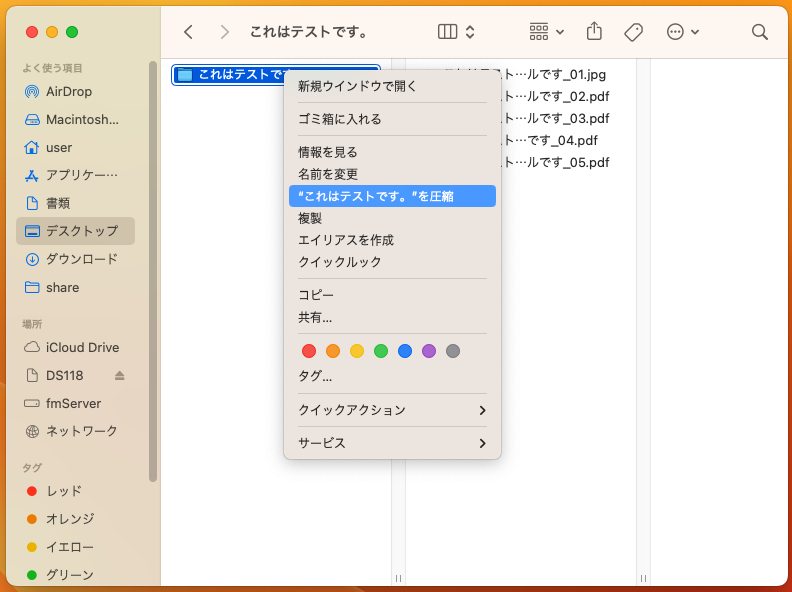
Task: Select デスクトップ in sidebar
Action: [76, 231]
